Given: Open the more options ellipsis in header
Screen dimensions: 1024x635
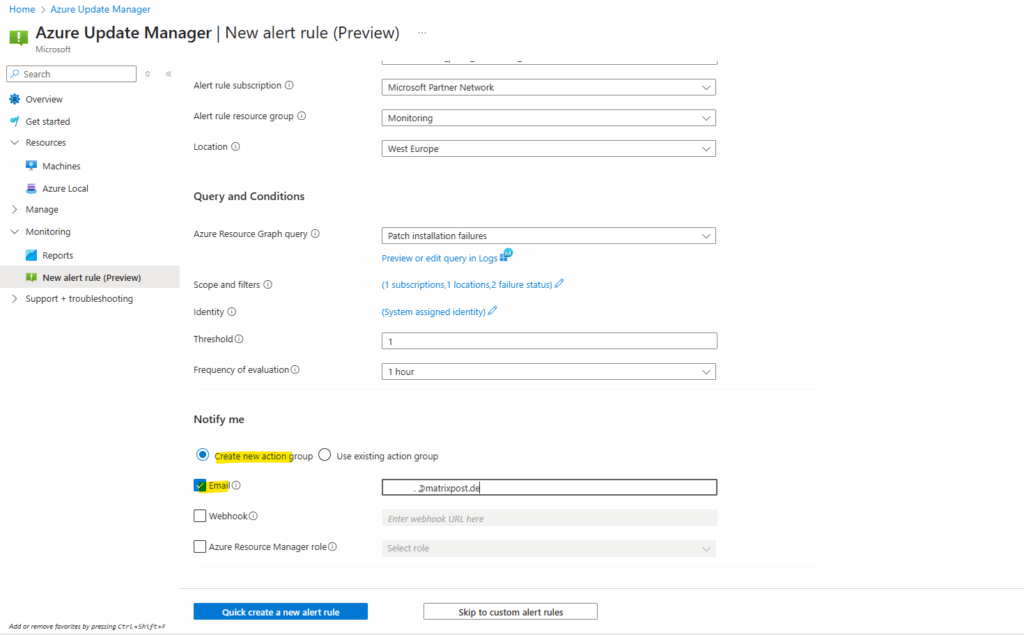Looking at the screenshot, I should tap(422, 33).
